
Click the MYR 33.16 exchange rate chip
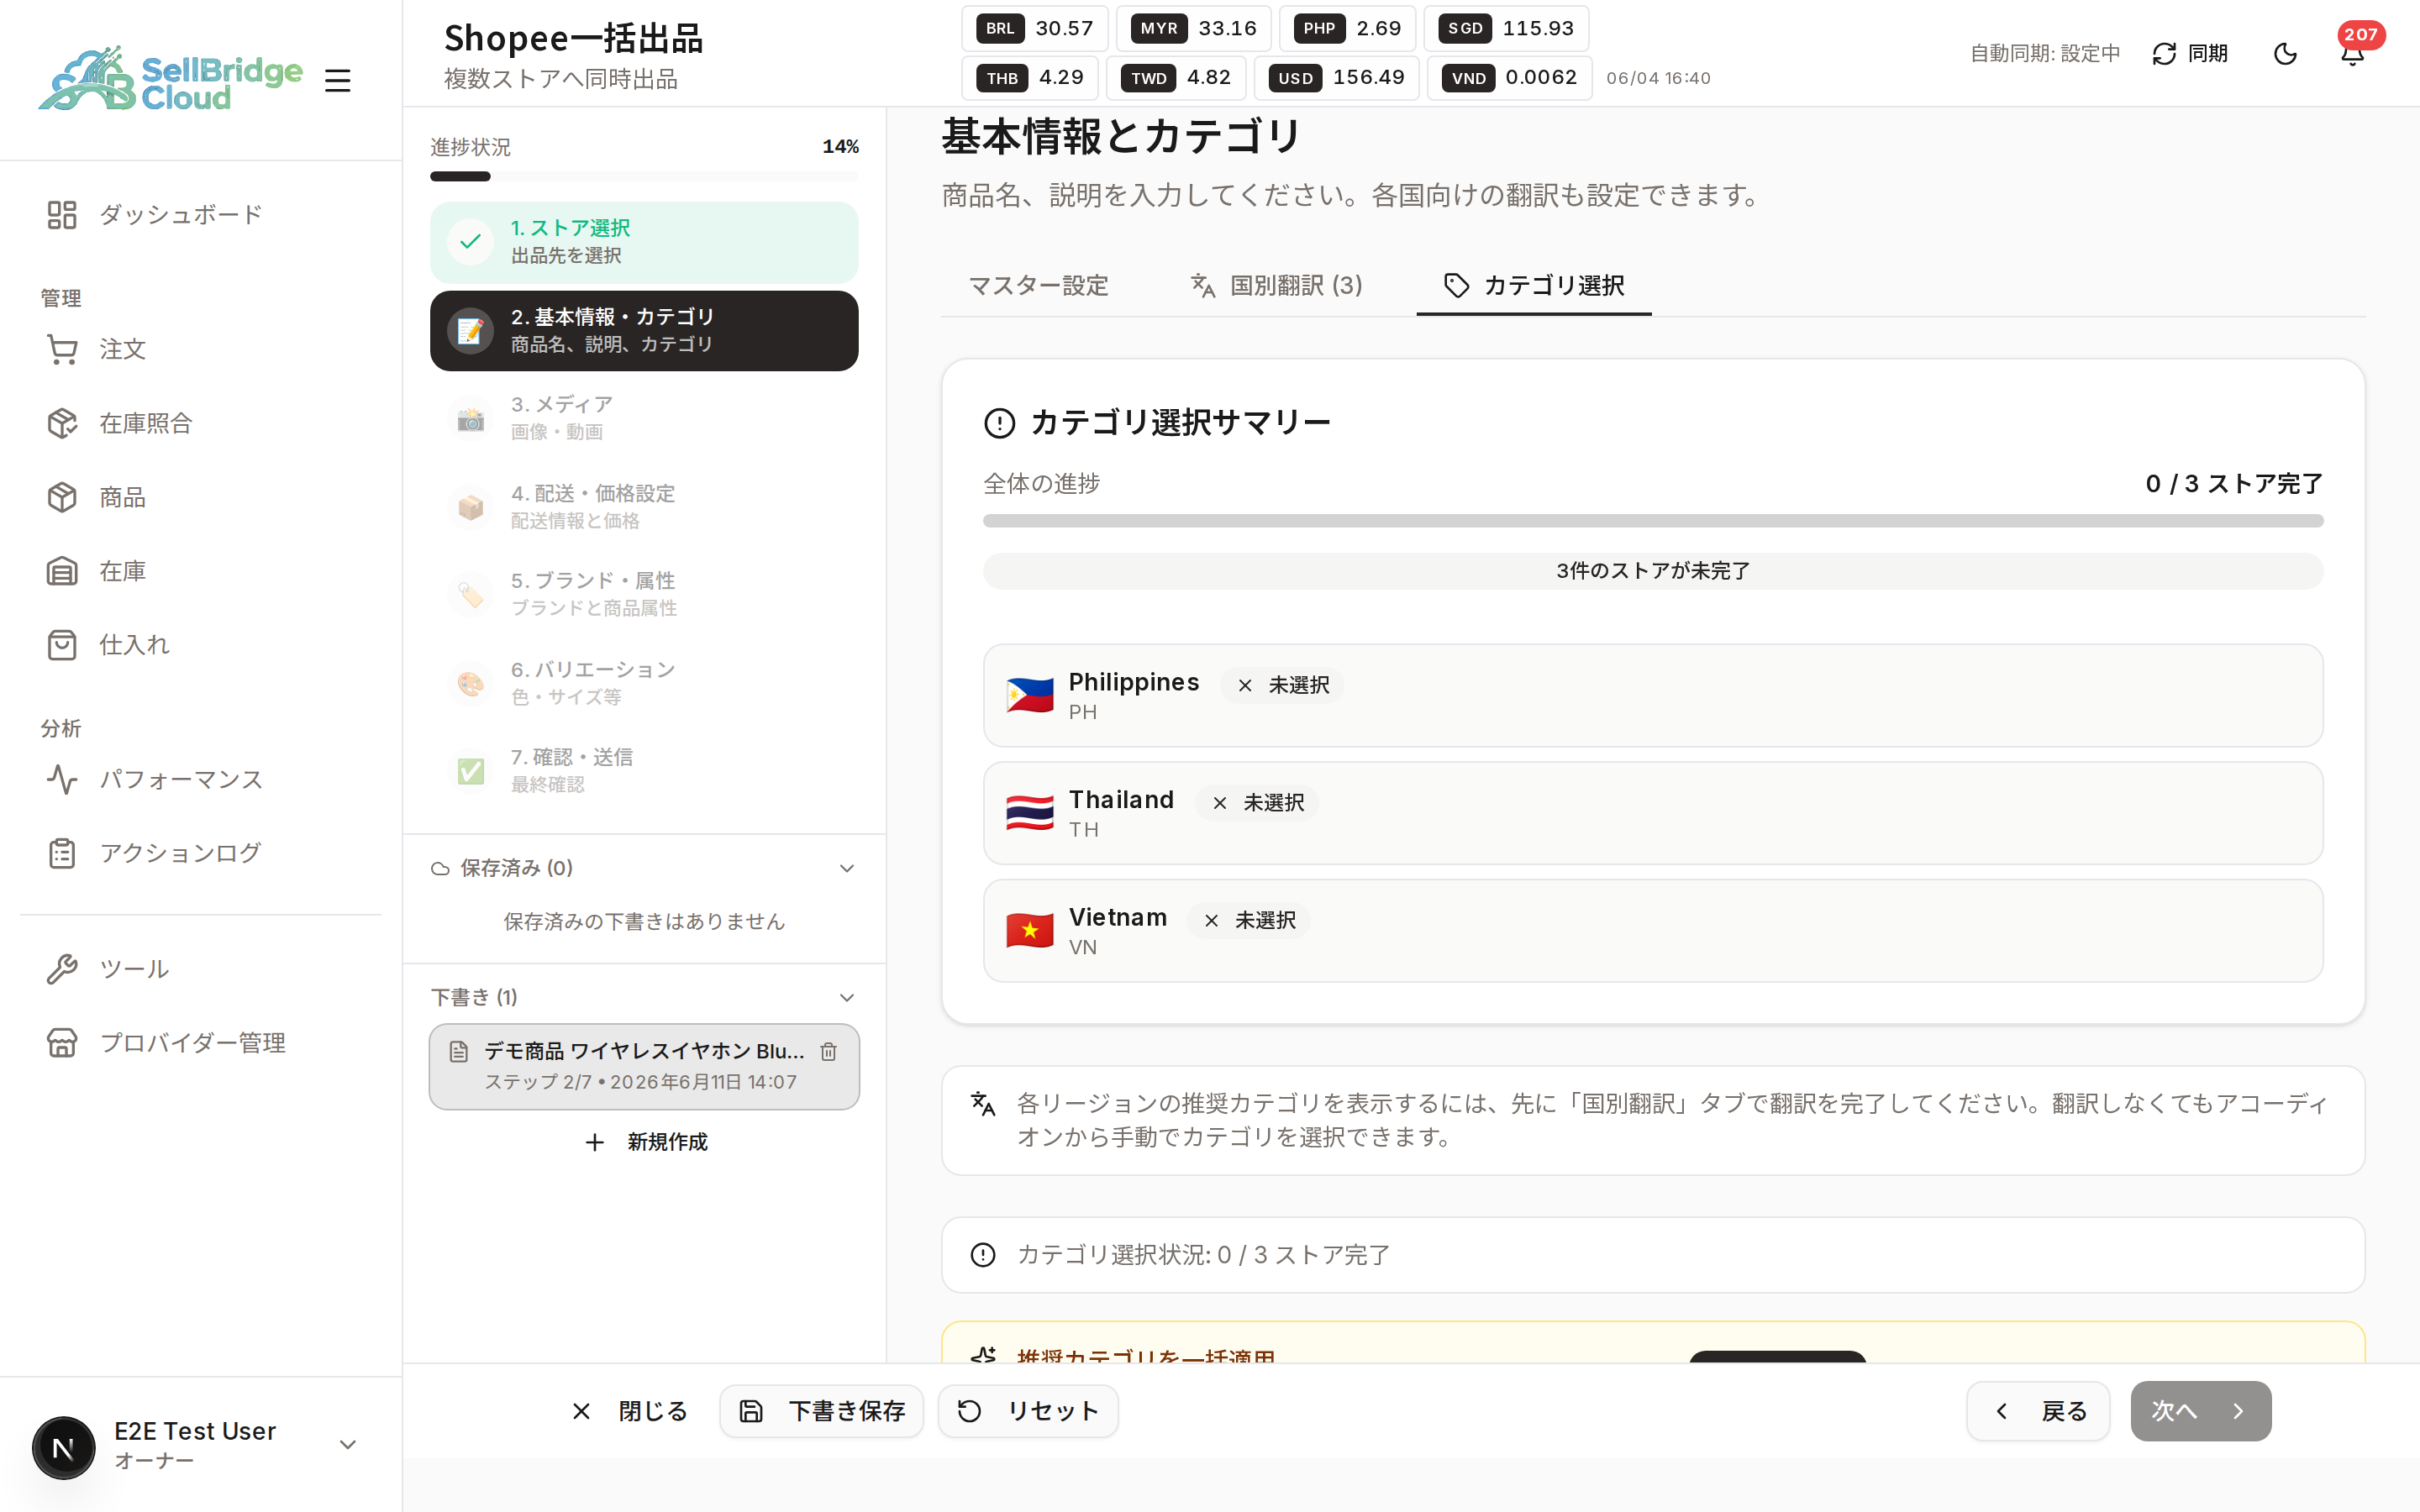[1194, 28]
